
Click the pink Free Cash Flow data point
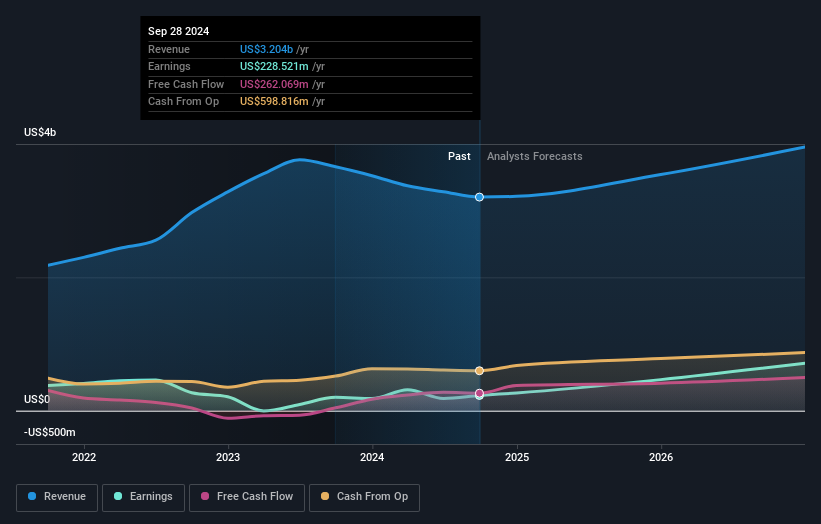pyautogui.click(x=479, y=393)
